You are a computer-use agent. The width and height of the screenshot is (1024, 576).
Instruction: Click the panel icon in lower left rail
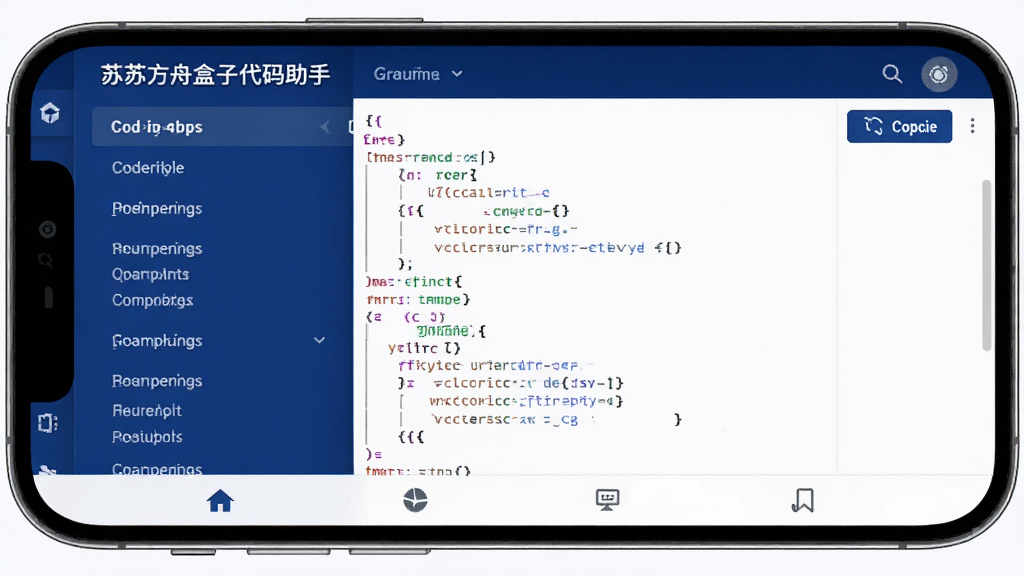point(48,423)
